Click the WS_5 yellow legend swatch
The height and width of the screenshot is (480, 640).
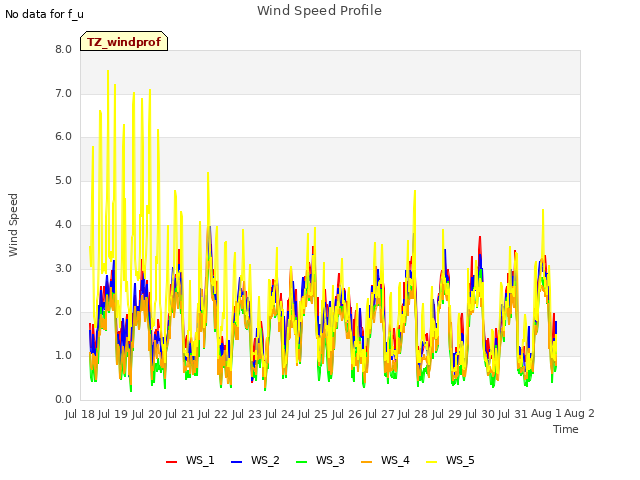[431, 461]
